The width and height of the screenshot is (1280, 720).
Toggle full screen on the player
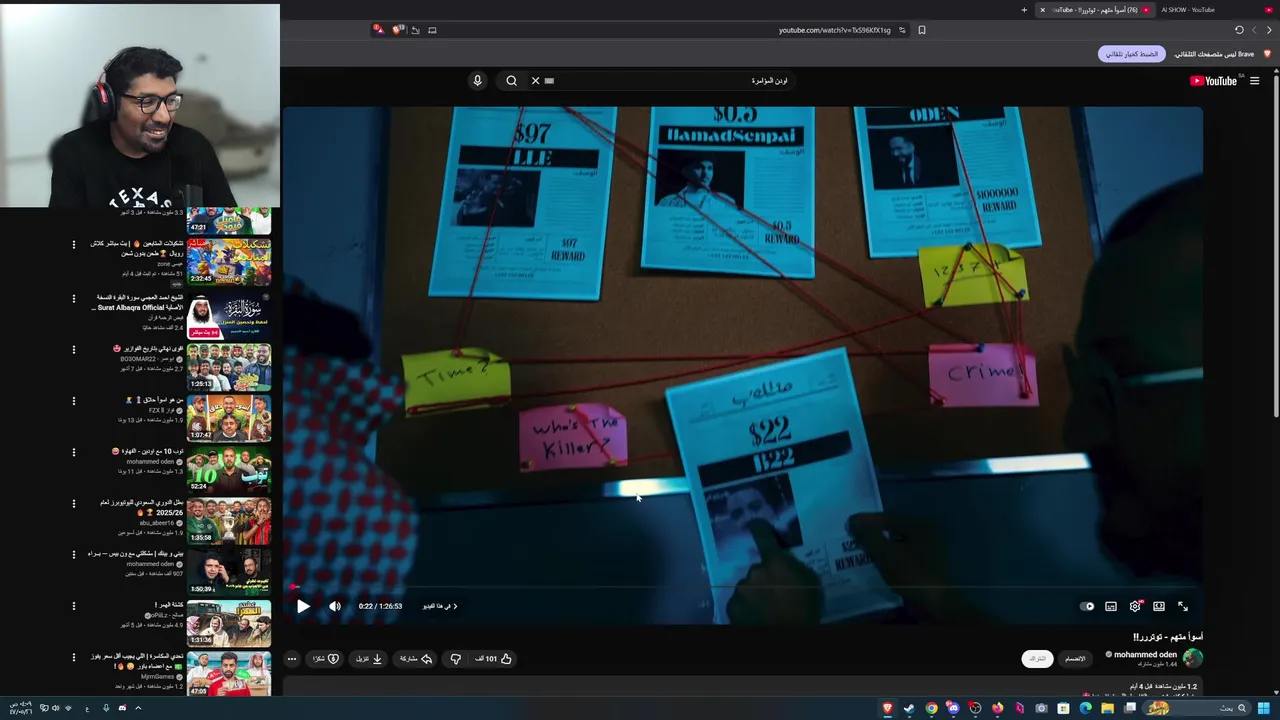click(x=1183, y=606)
